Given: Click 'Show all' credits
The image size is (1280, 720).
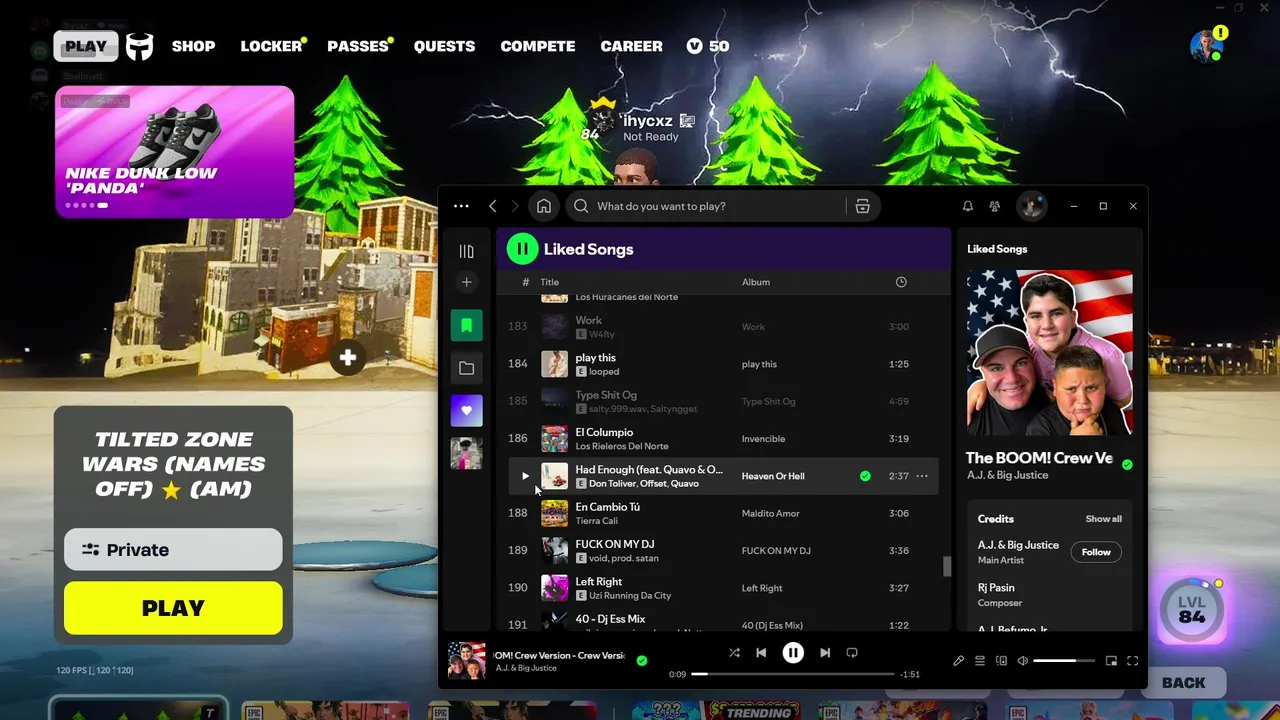Looking at the screenshot, I should [x=1104, y=519].
